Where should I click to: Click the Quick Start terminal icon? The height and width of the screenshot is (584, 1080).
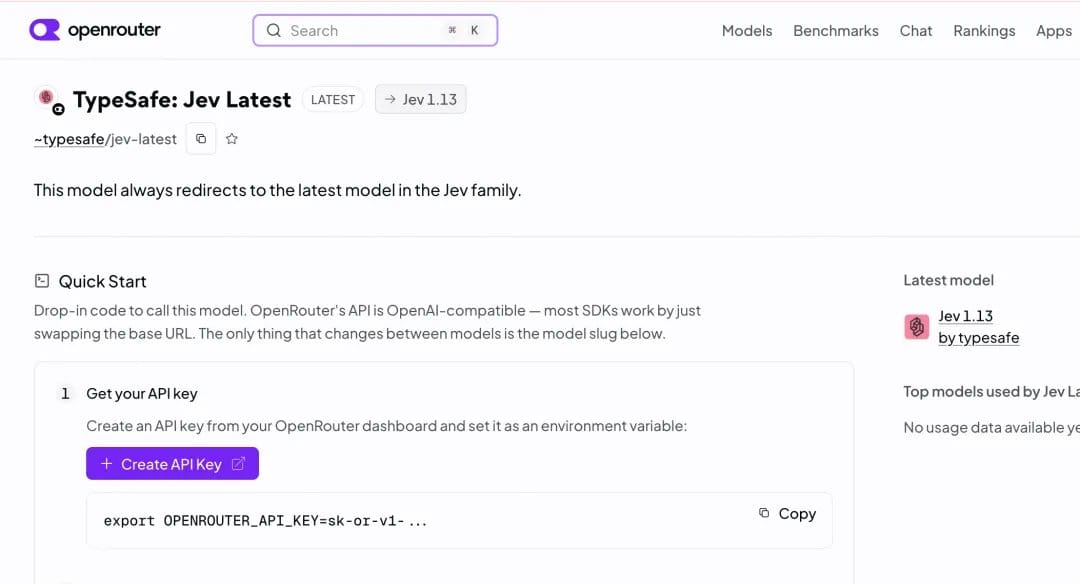pyautogui.click(x=42, y=280)
